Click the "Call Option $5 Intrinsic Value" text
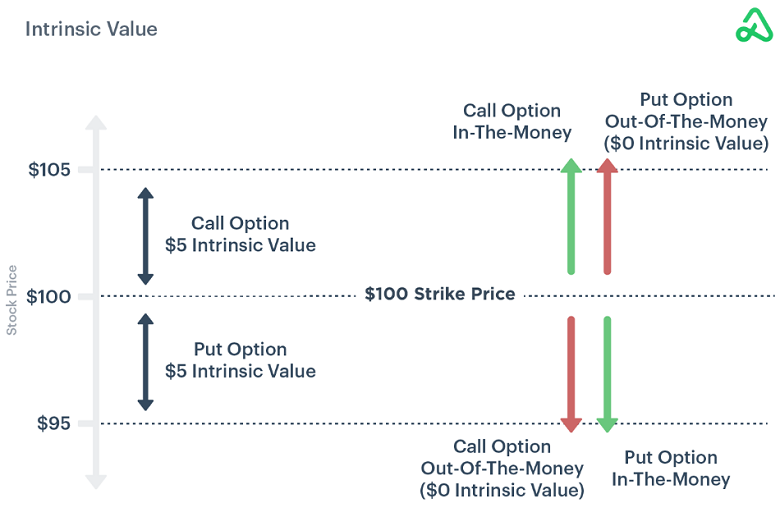This screenshot has height=512, width=780. pos(240,234)
